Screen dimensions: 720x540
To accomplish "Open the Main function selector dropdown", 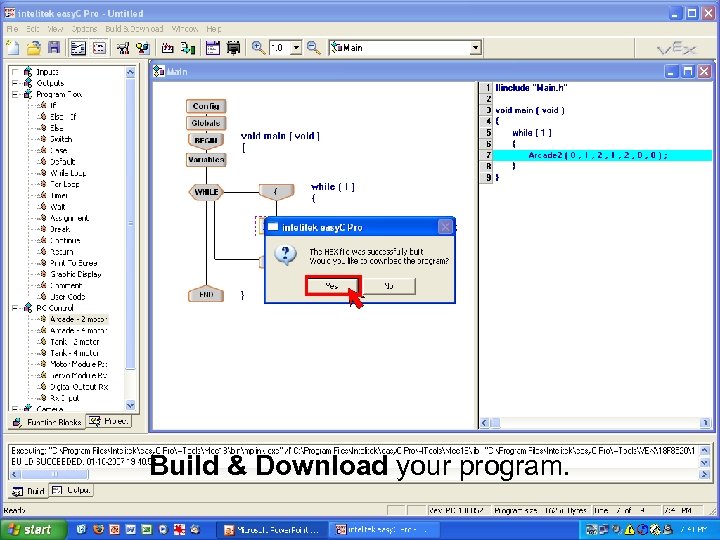I will (x=476, y=48).
